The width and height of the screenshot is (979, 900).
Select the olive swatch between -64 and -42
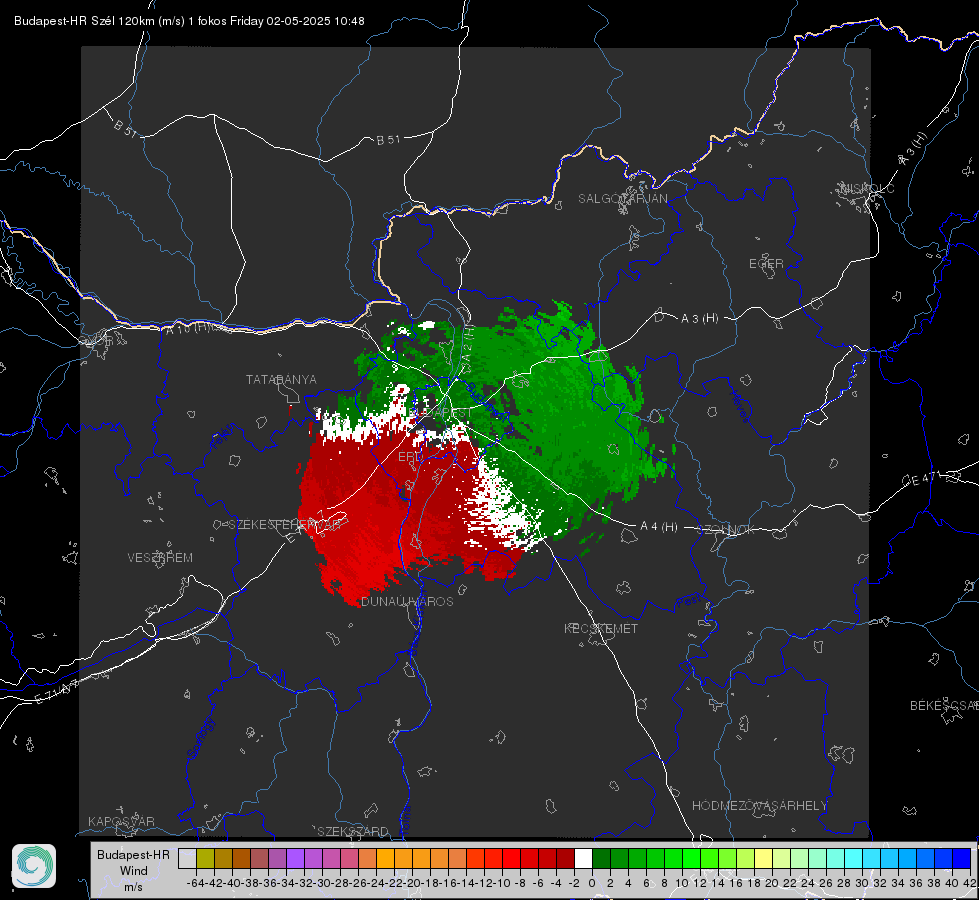(205, 858)
